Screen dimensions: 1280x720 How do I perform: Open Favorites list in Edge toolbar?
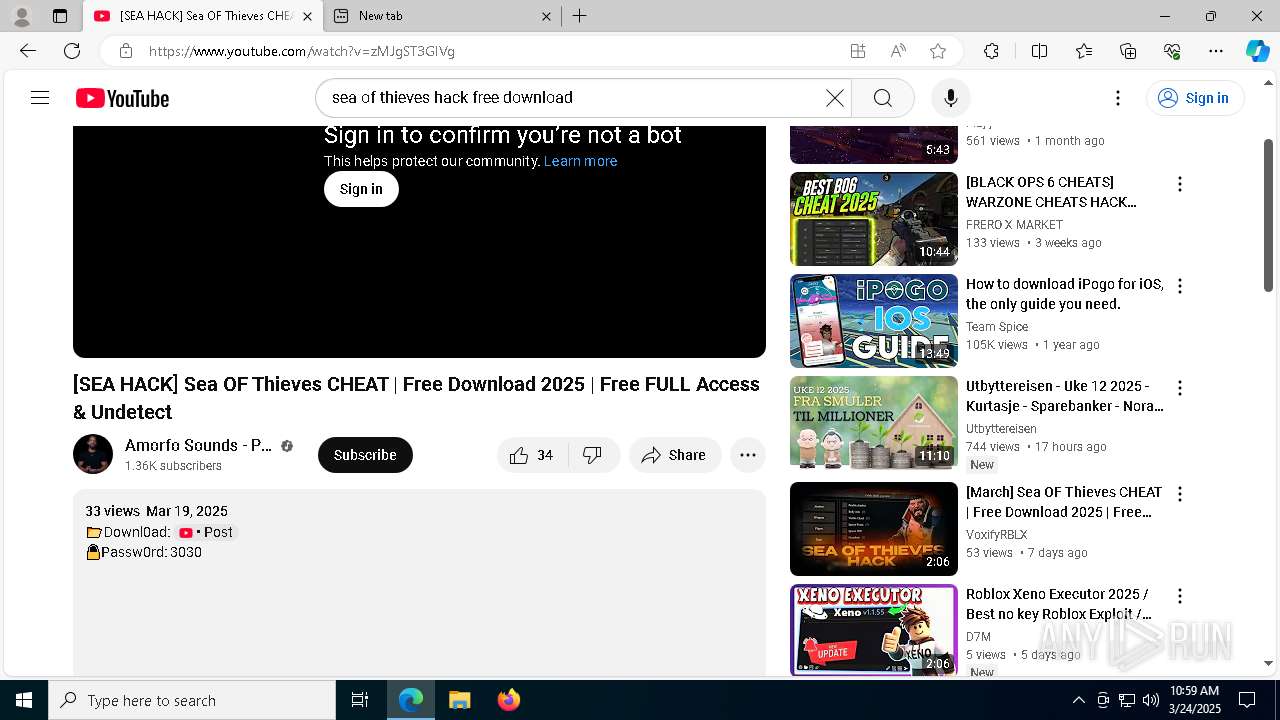(x=1084, y=51)
